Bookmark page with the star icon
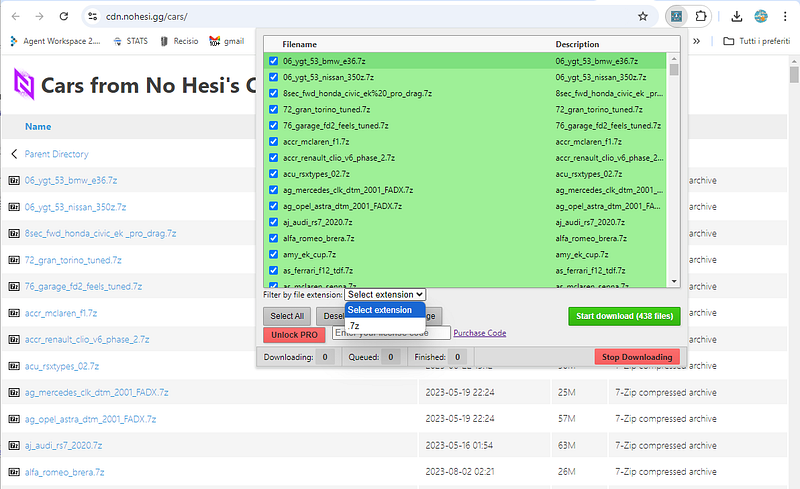Viewport: 800px width, 489px height. click(643, 16)
